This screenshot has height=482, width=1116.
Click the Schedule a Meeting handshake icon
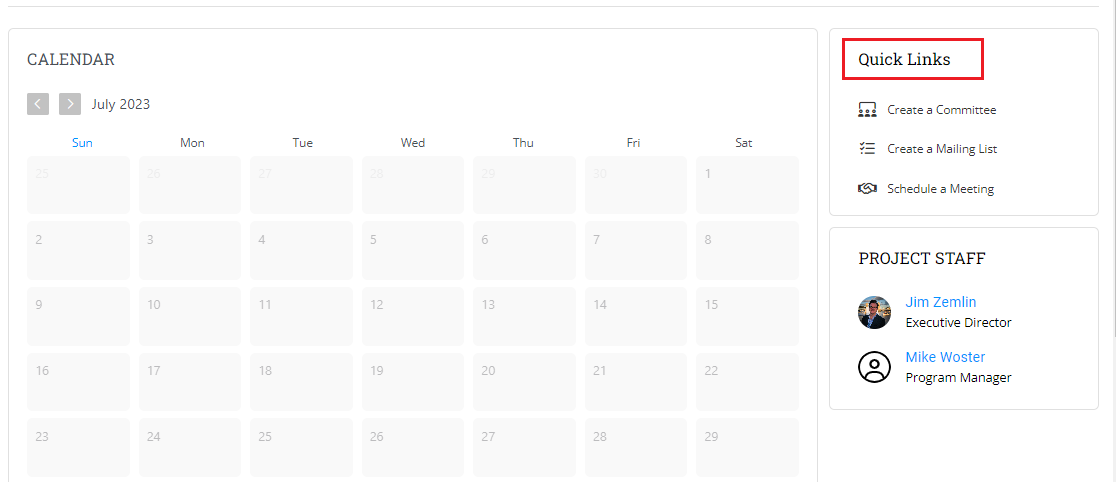coord(867,188)
